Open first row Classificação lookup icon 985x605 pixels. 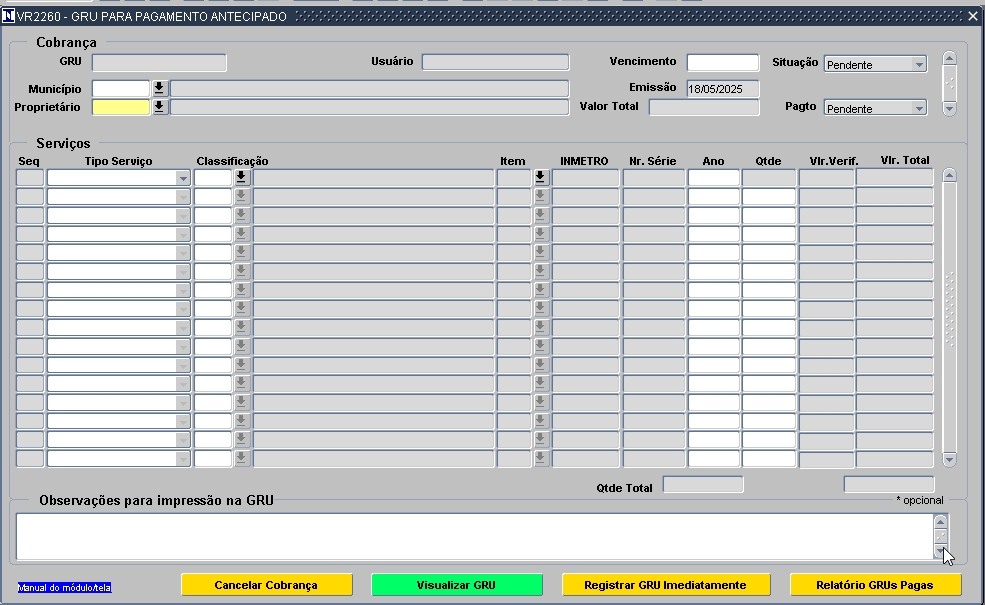coord(241,178)
